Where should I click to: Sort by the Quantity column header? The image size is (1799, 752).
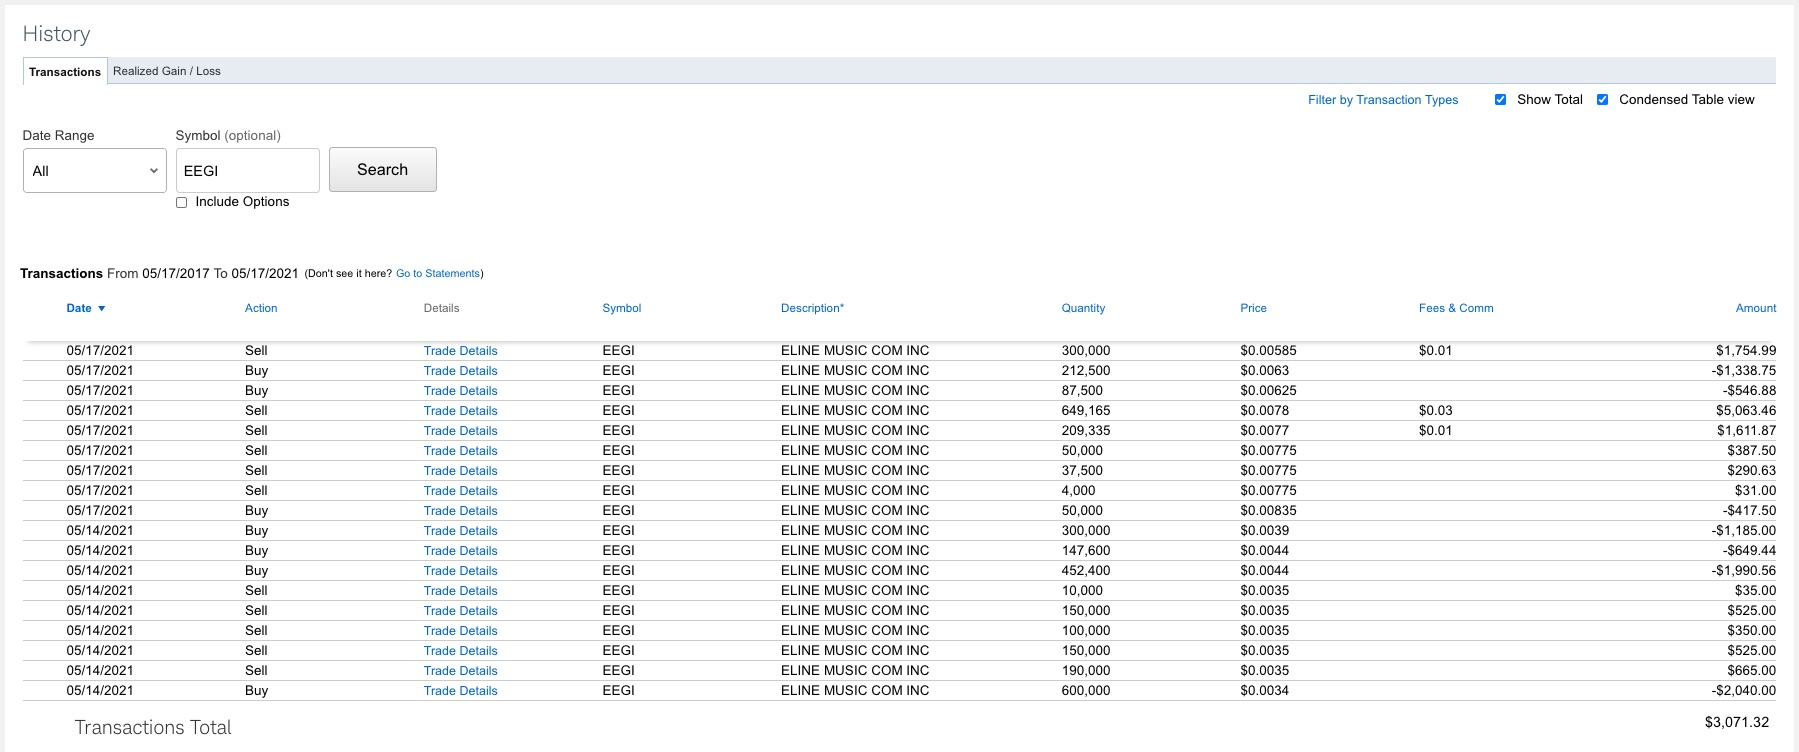coord(1083,308)
